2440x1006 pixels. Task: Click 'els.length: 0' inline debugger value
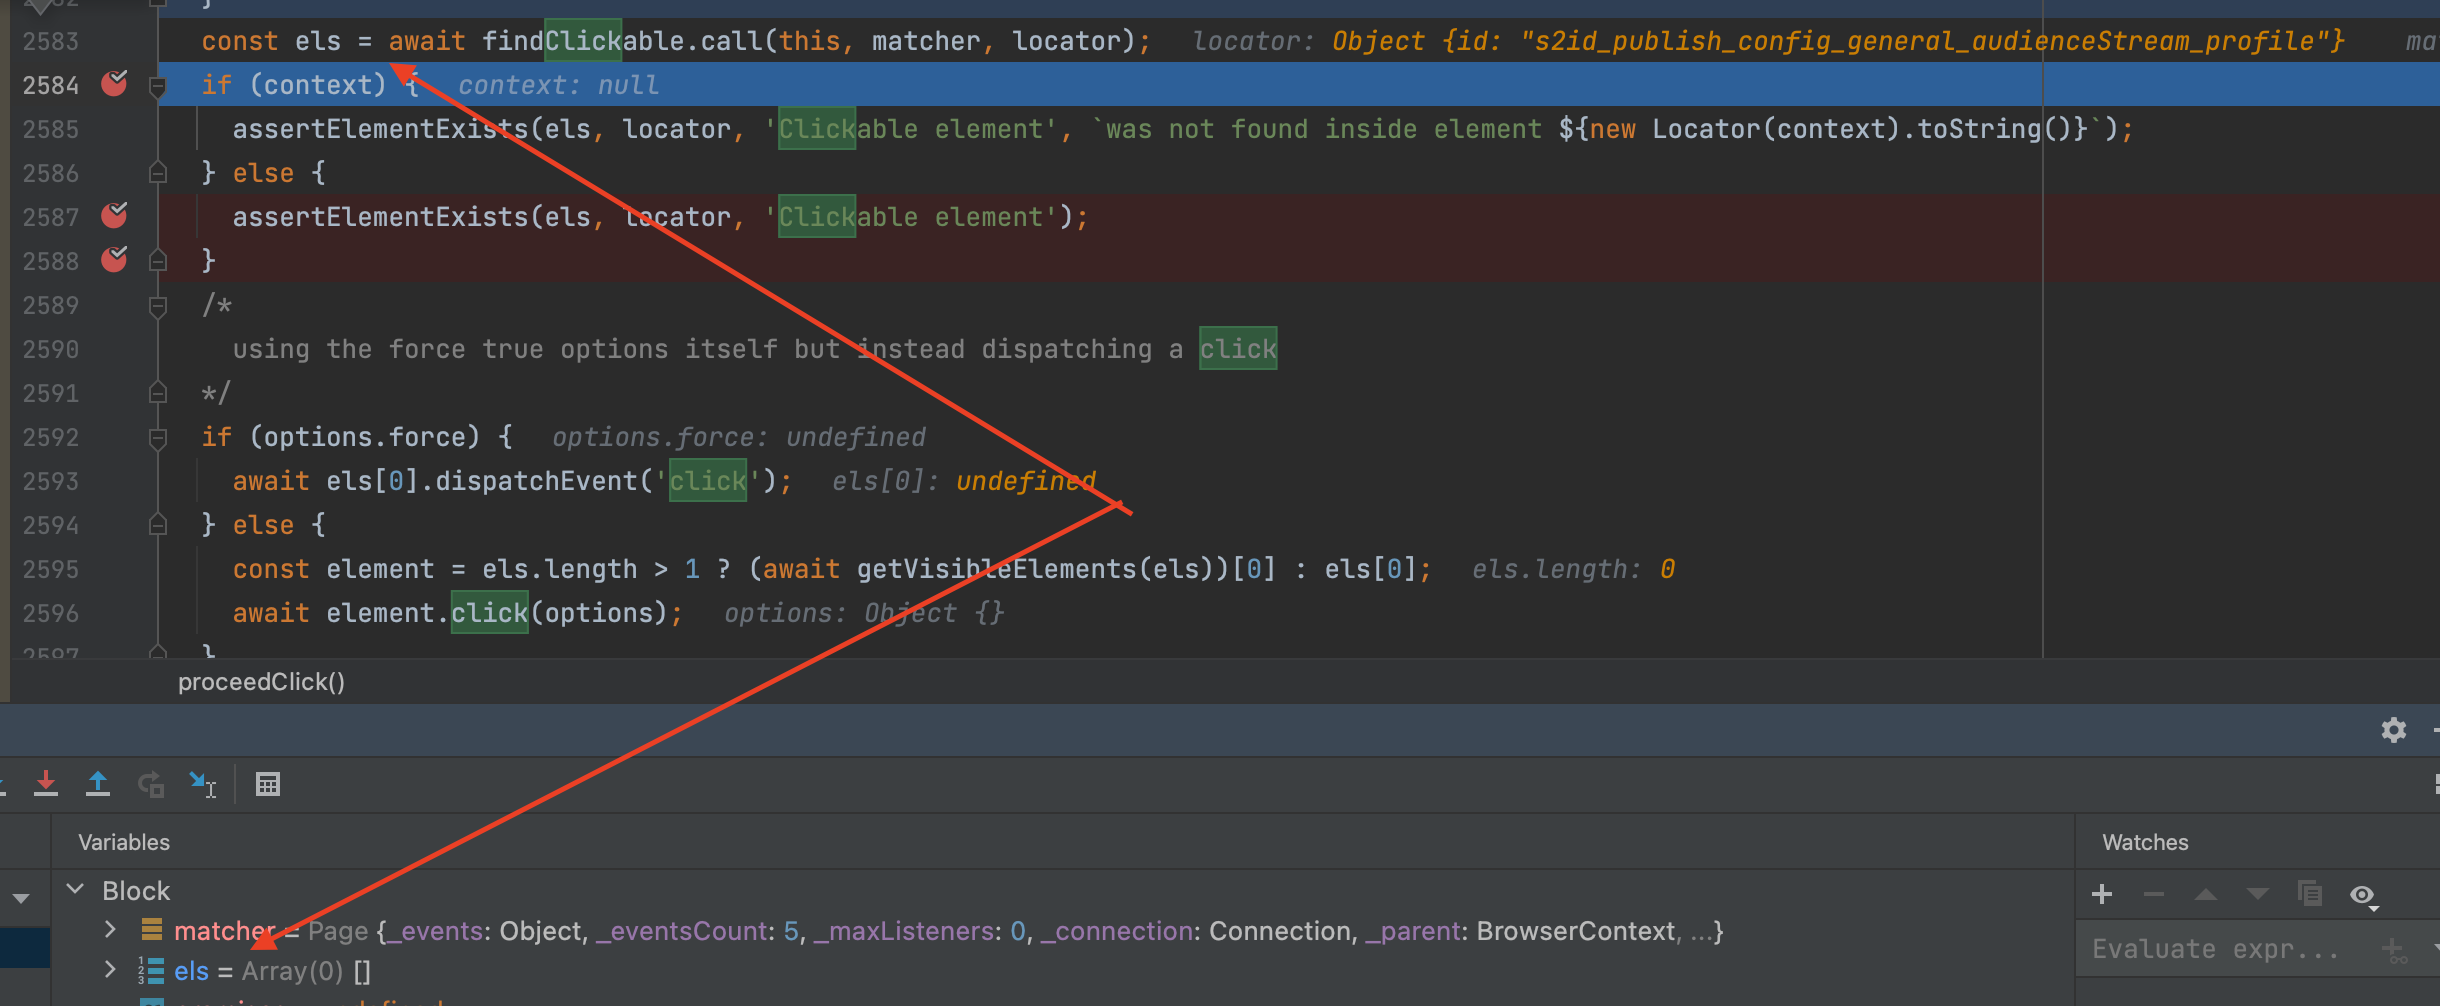pos(1573,569)
